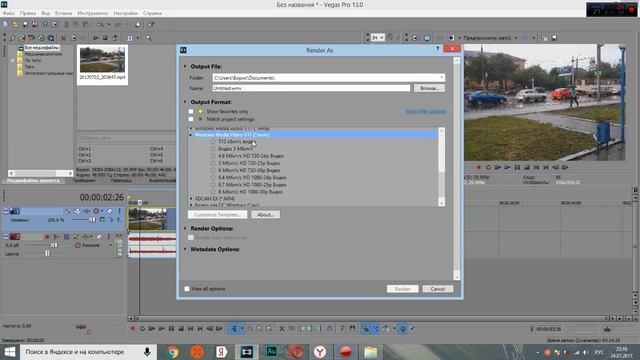640x360 pixels.
Task: Adjust video track level slider
Action: click(x=92, y=220)
